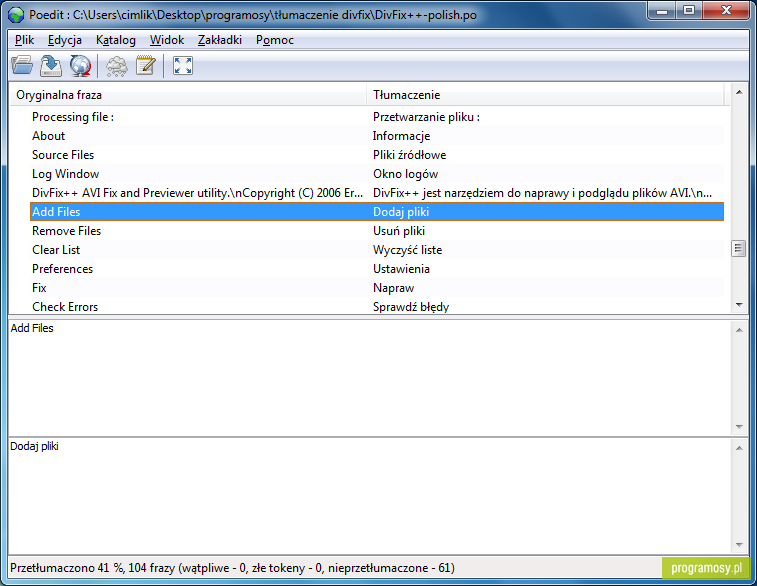Toggle full screen mode icon
Viewport: 757px width, 586px height.
click(183, 65)
